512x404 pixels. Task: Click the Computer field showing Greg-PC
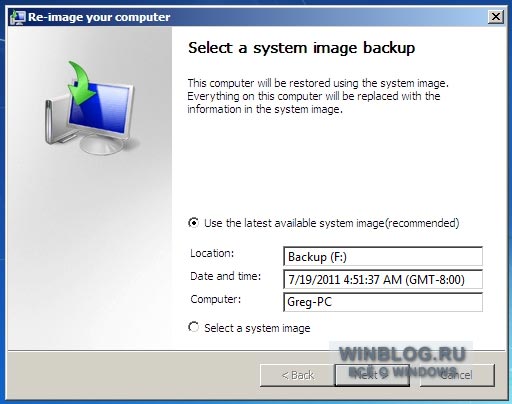coord(383,302)
